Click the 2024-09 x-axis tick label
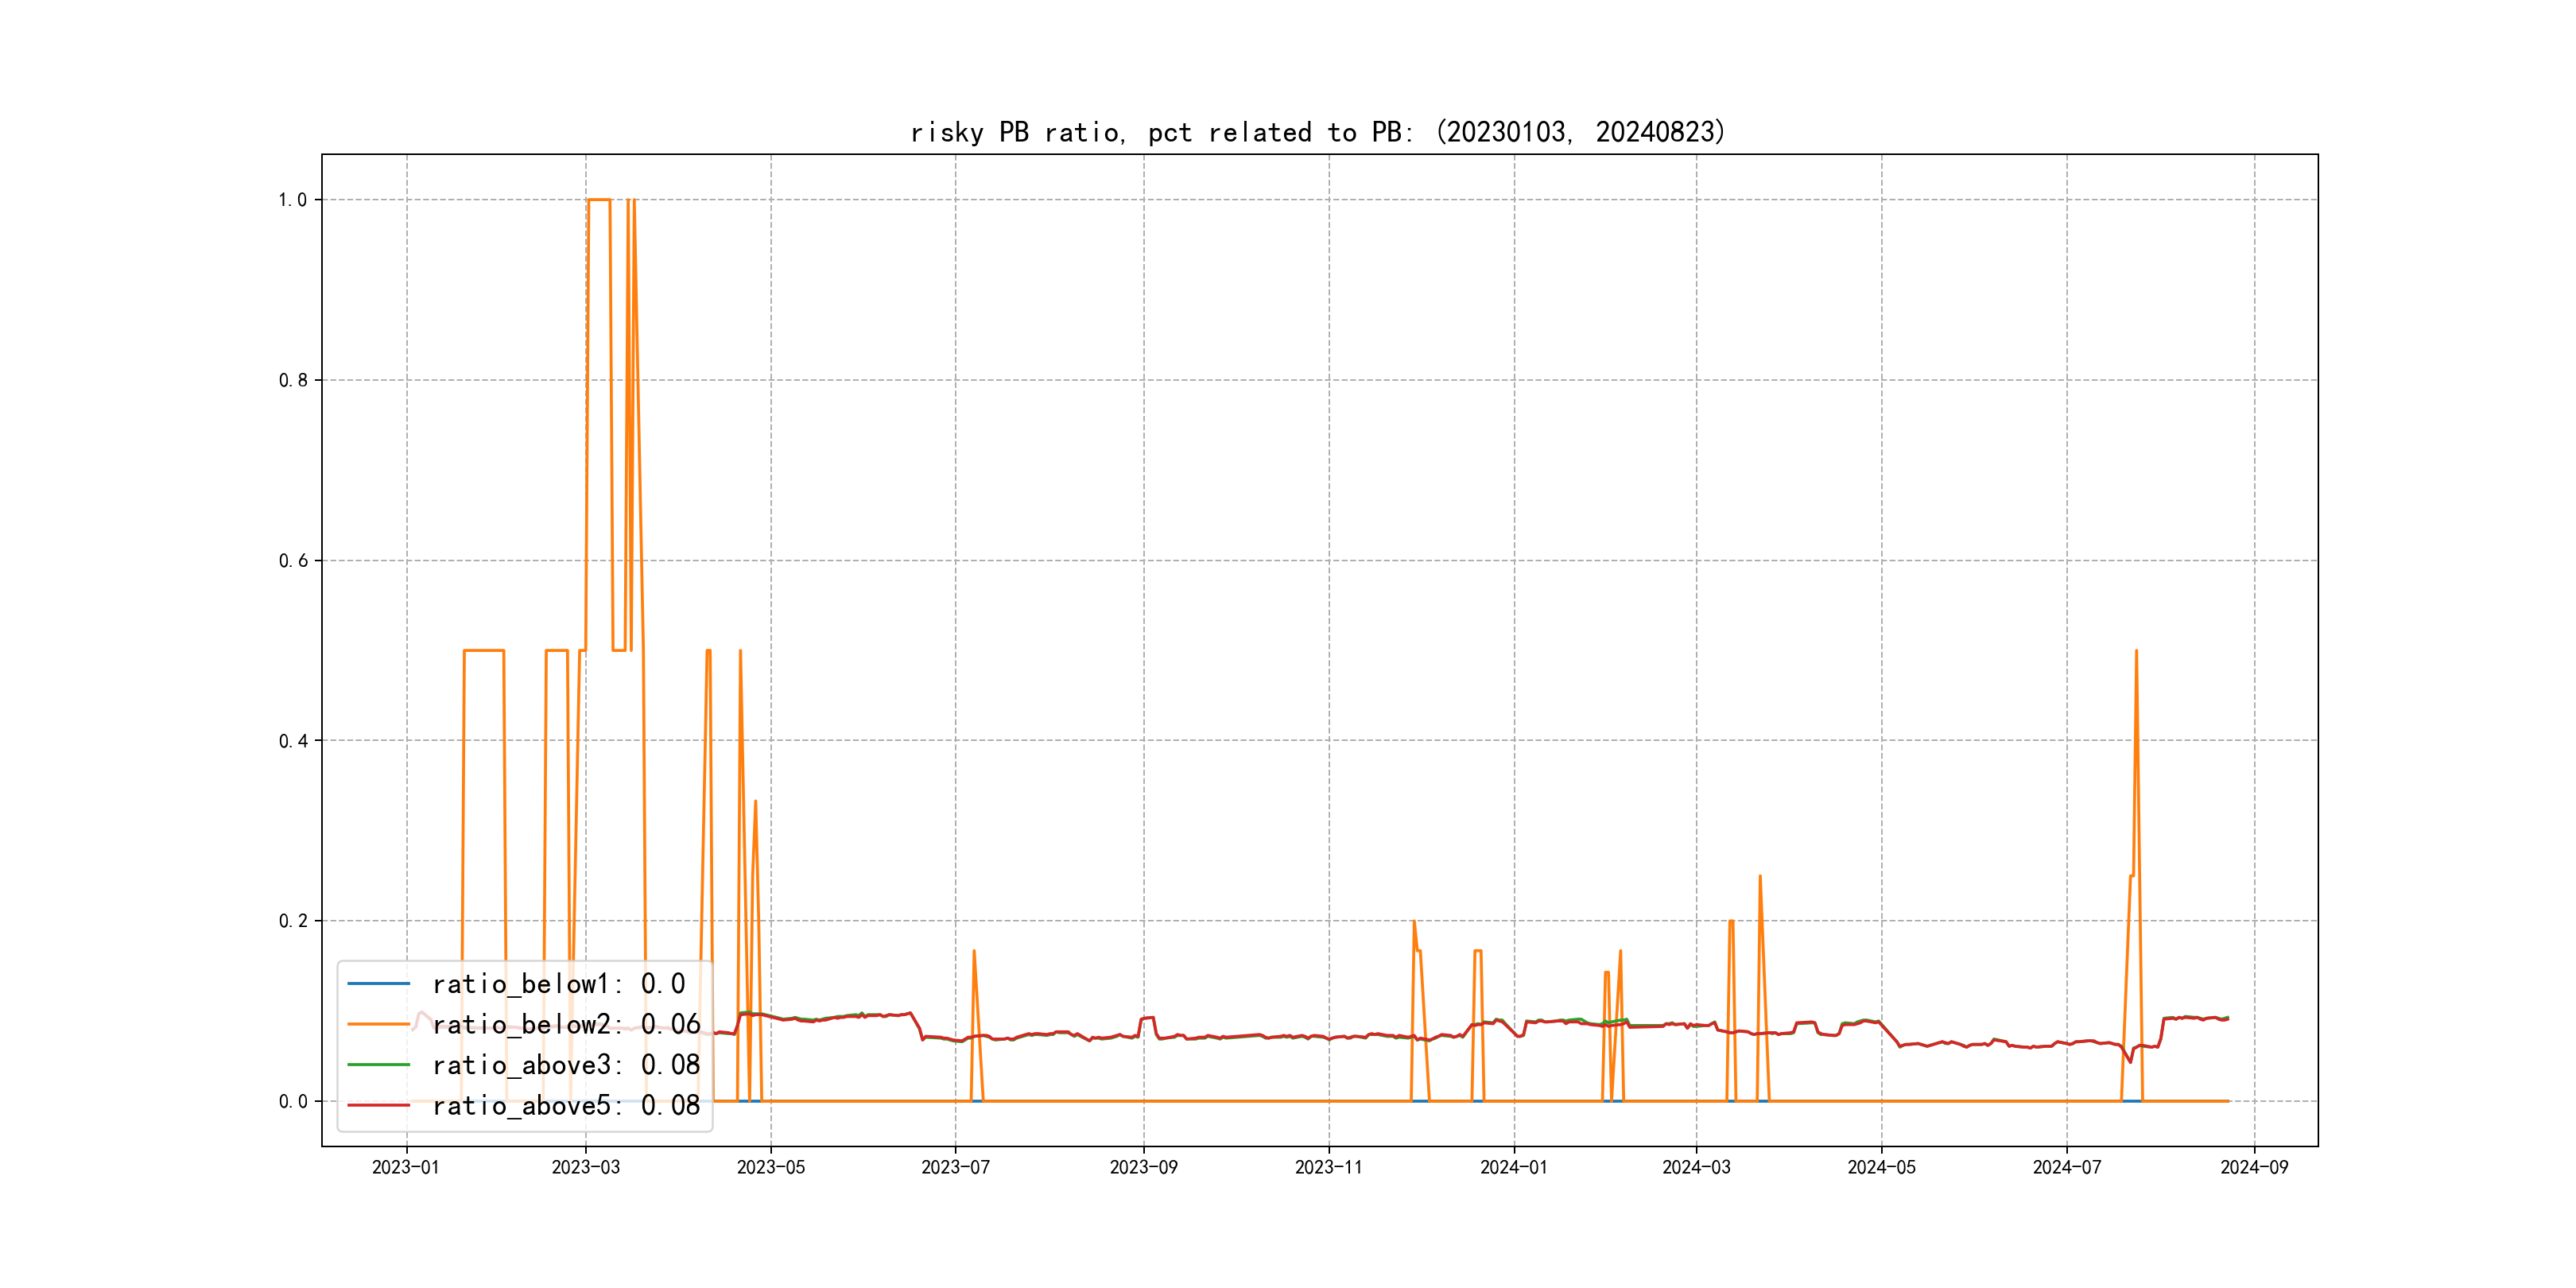The width and height of the screenshot is (2576, 1288). [2253, 1167]
